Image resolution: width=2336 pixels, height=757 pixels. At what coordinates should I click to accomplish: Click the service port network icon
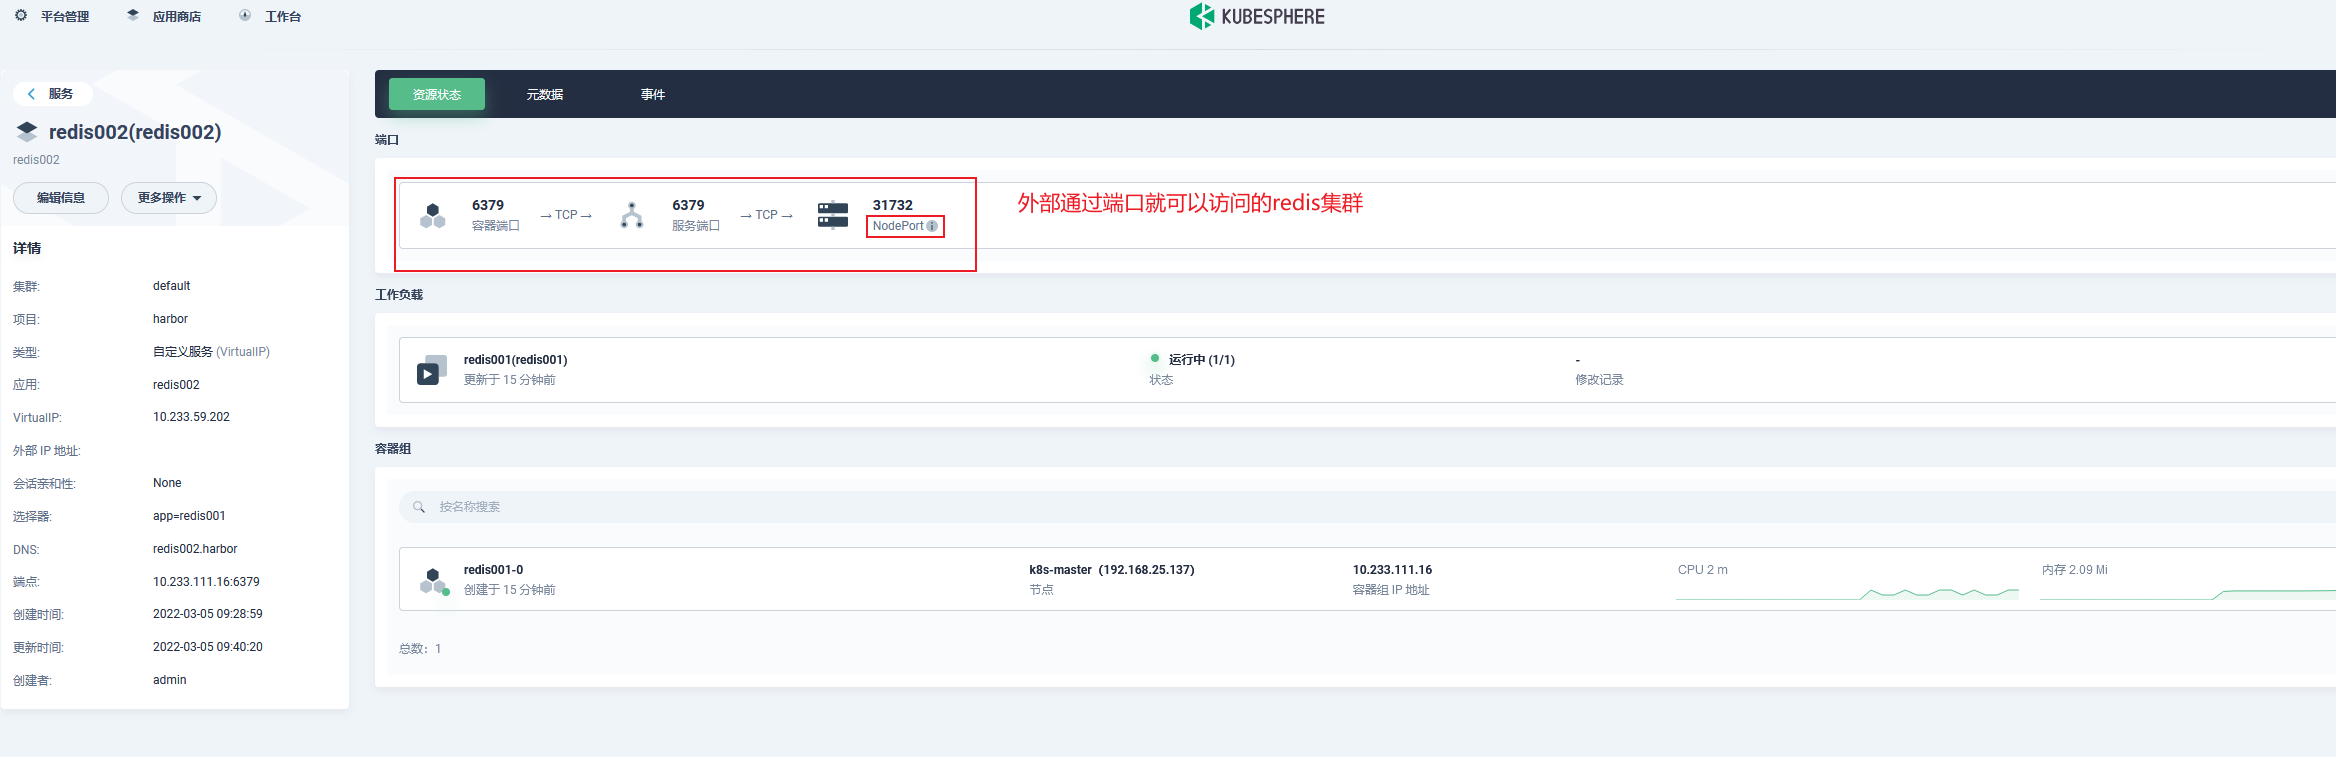pos(632,215)
